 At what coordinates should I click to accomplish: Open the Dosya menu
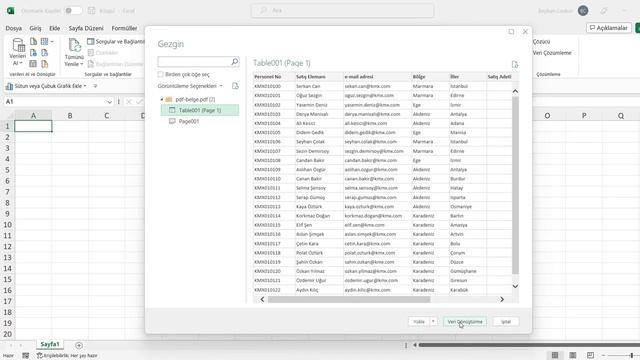13,28
